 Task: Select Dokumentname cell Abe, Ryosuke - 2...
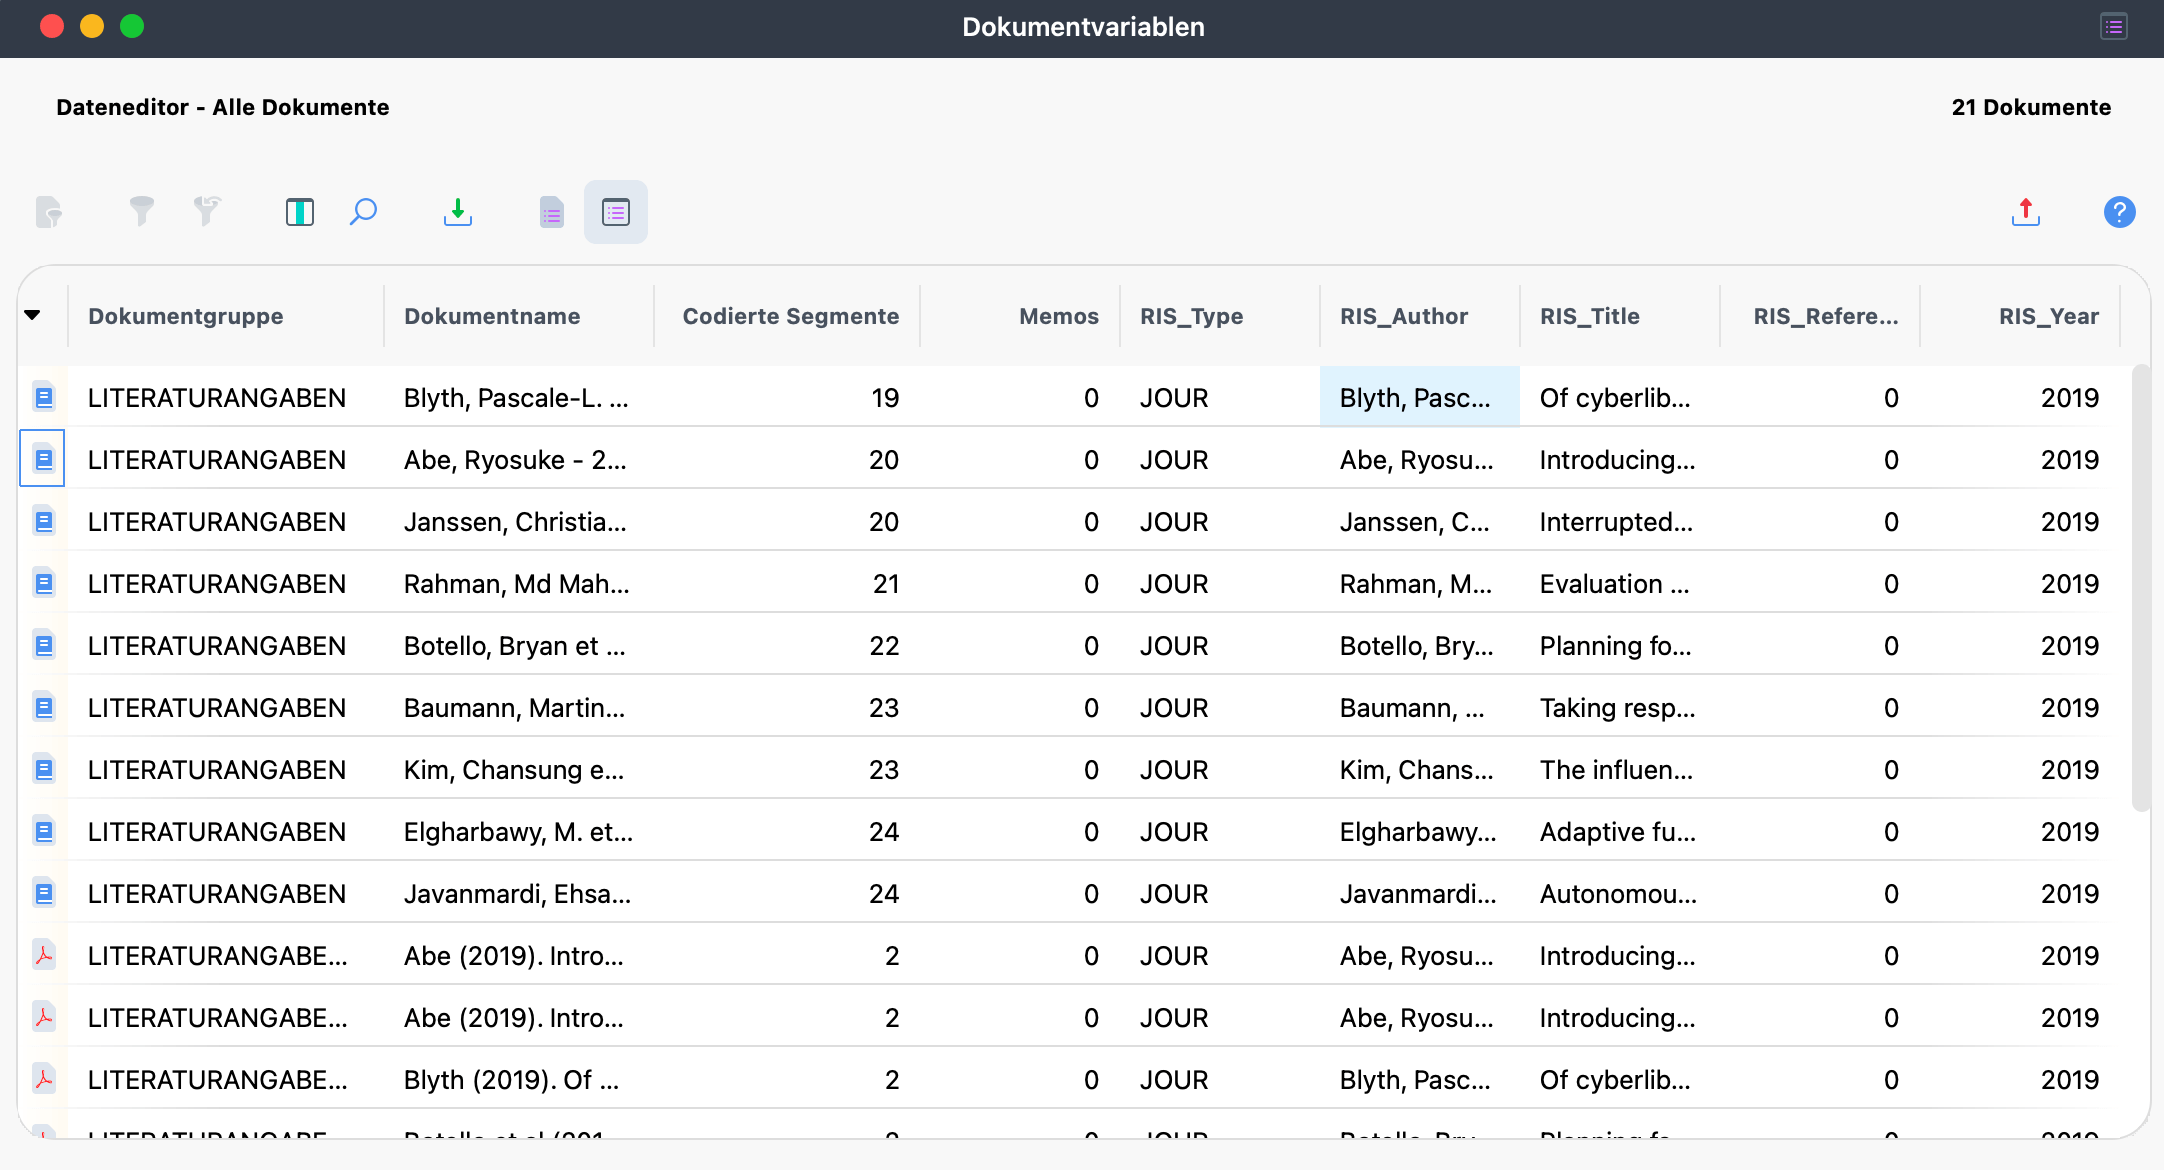click(x=519, y=459)
